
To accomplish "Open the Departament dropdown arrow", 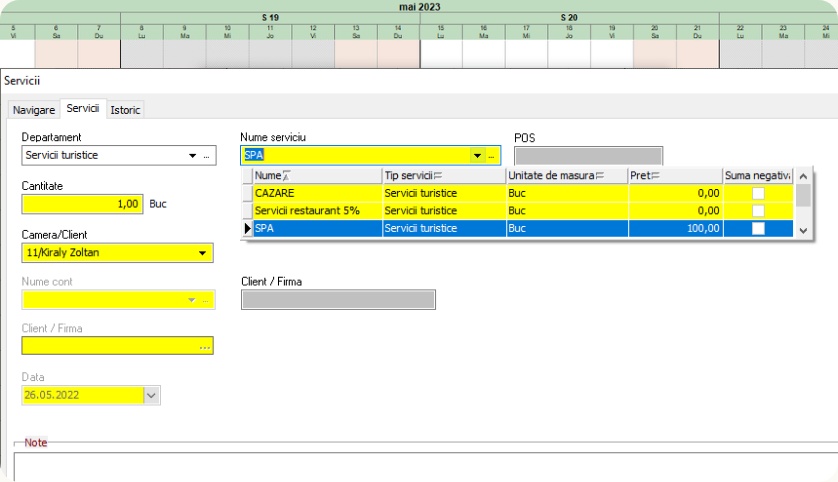I will pos(192,156).
